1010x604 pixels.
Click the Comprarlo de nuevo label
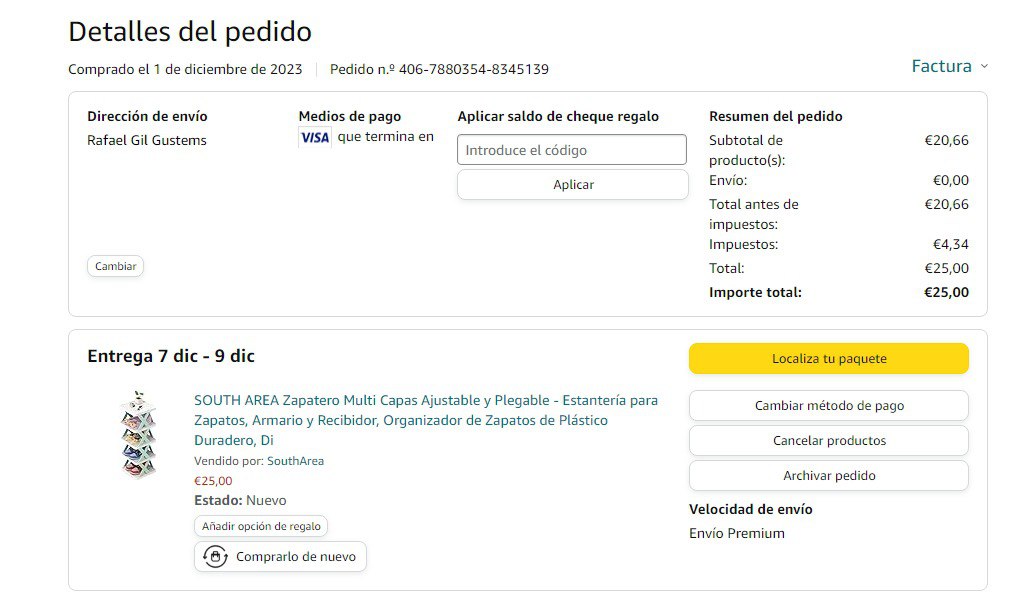coord(296,557)
